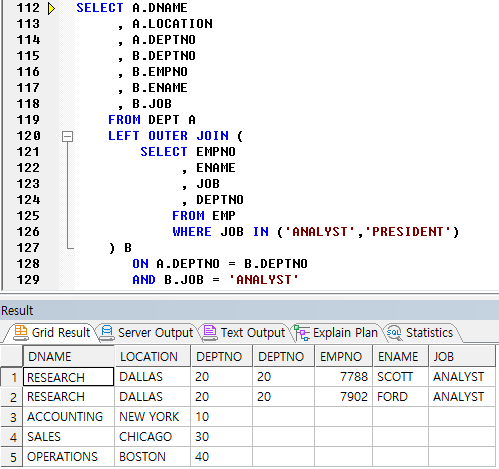Click the OPERATIONS cell
The width and height of the screenshot is (499, 469).
click(69, 457)
